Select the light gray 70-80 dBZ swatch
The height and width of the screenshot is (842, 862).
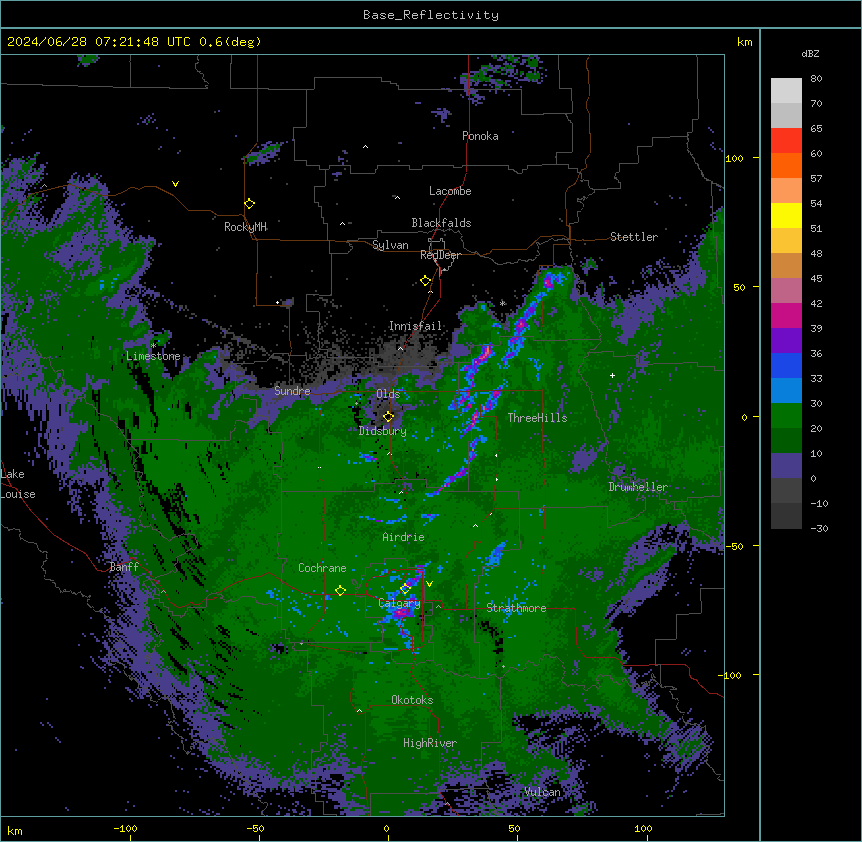pyautogui.click(x=786, y=91)
